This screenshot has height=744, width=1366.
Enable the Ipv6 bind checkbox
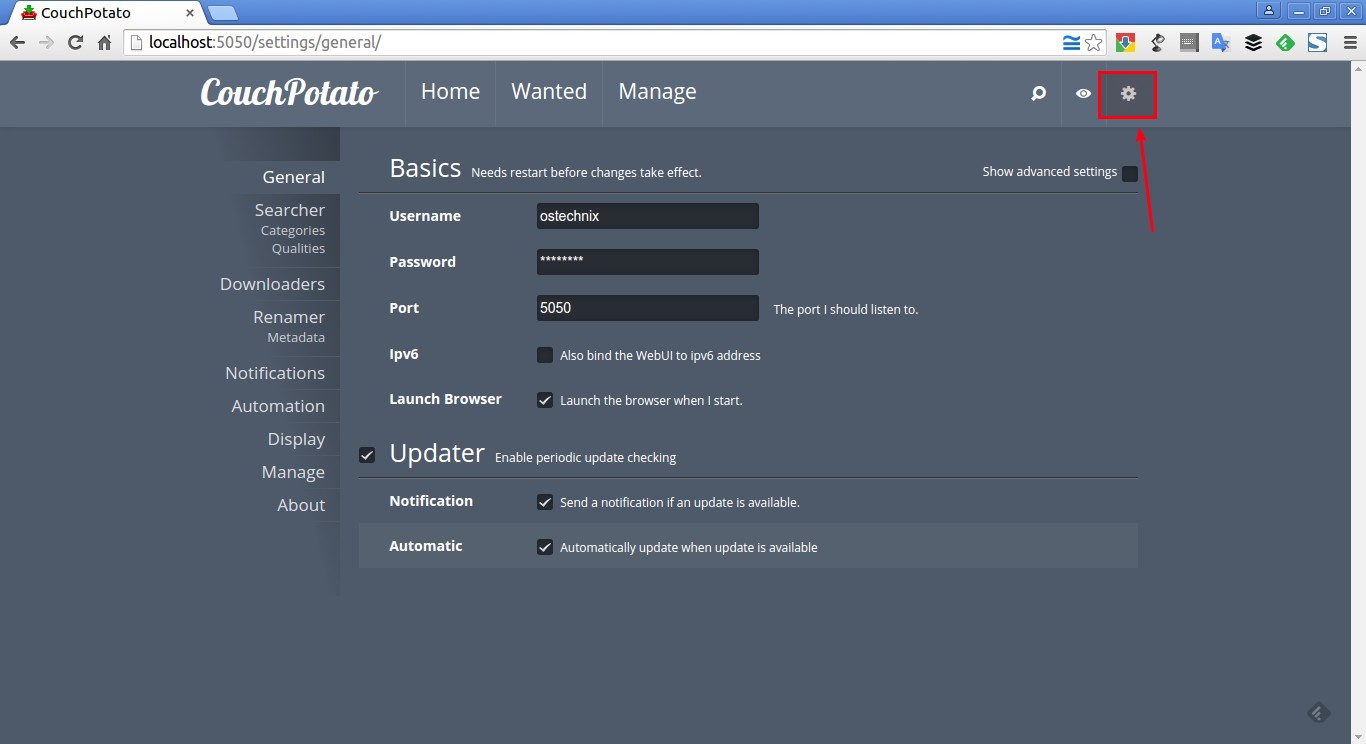pos(545,355)
